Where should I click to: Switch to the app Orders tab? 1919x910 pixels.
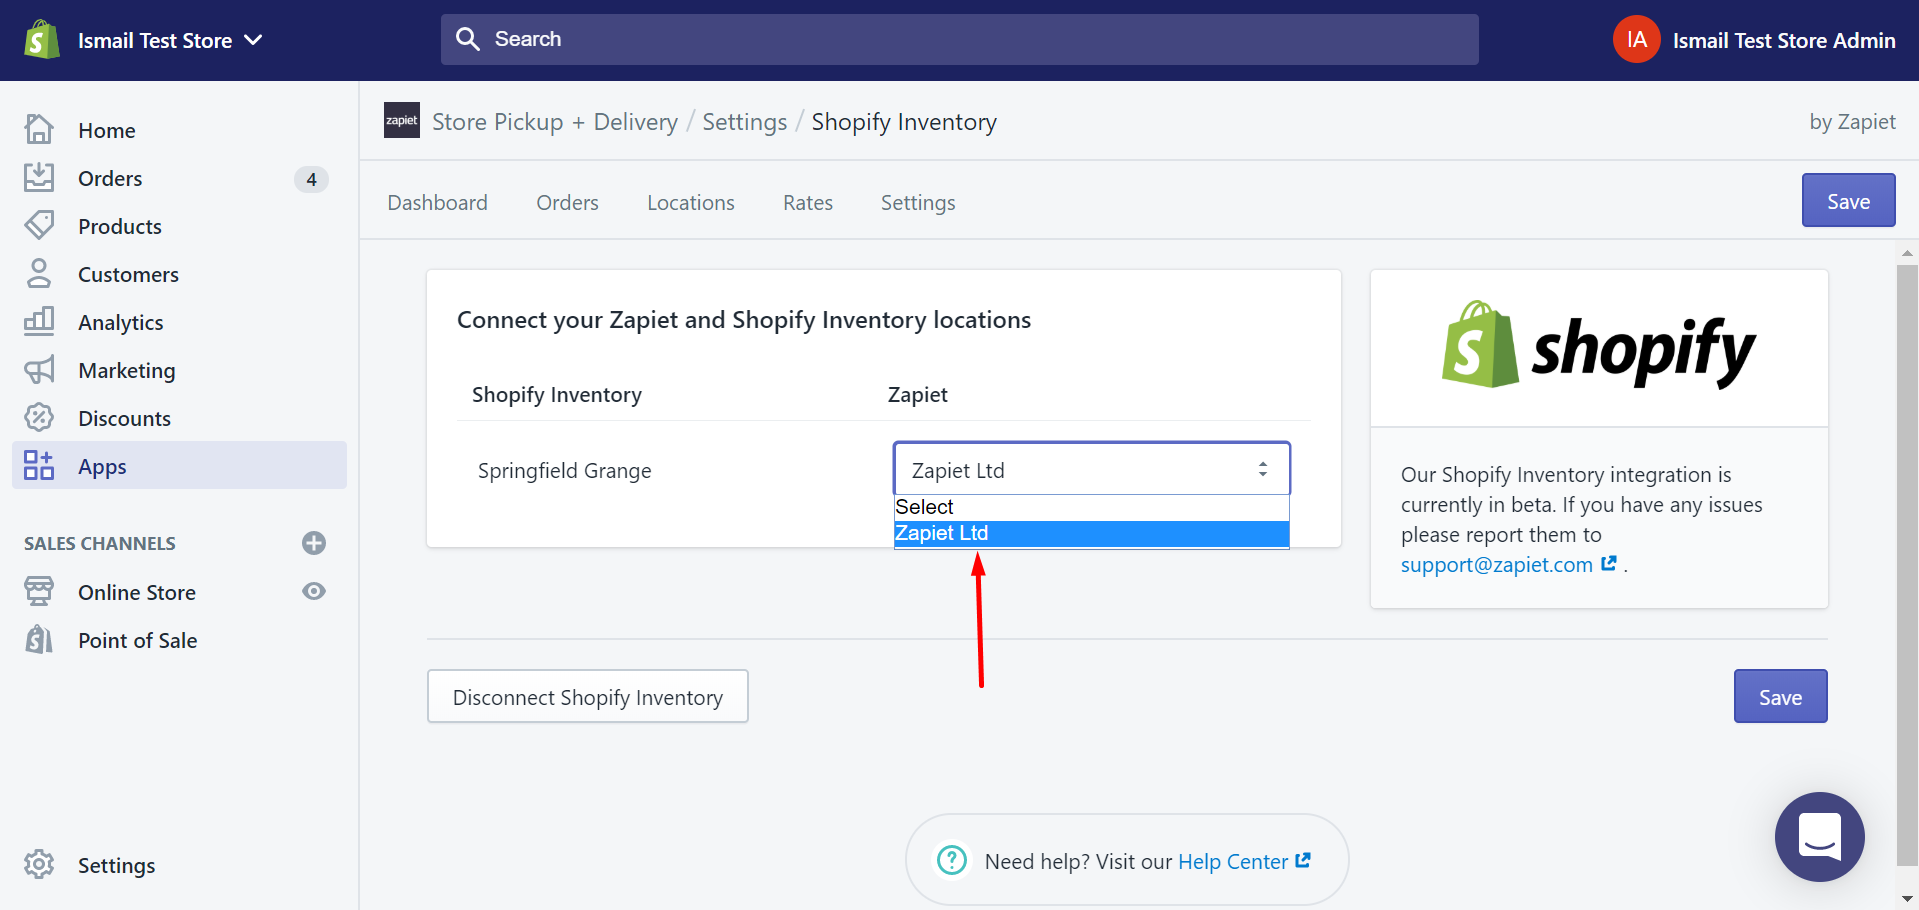tap(567, 202)
